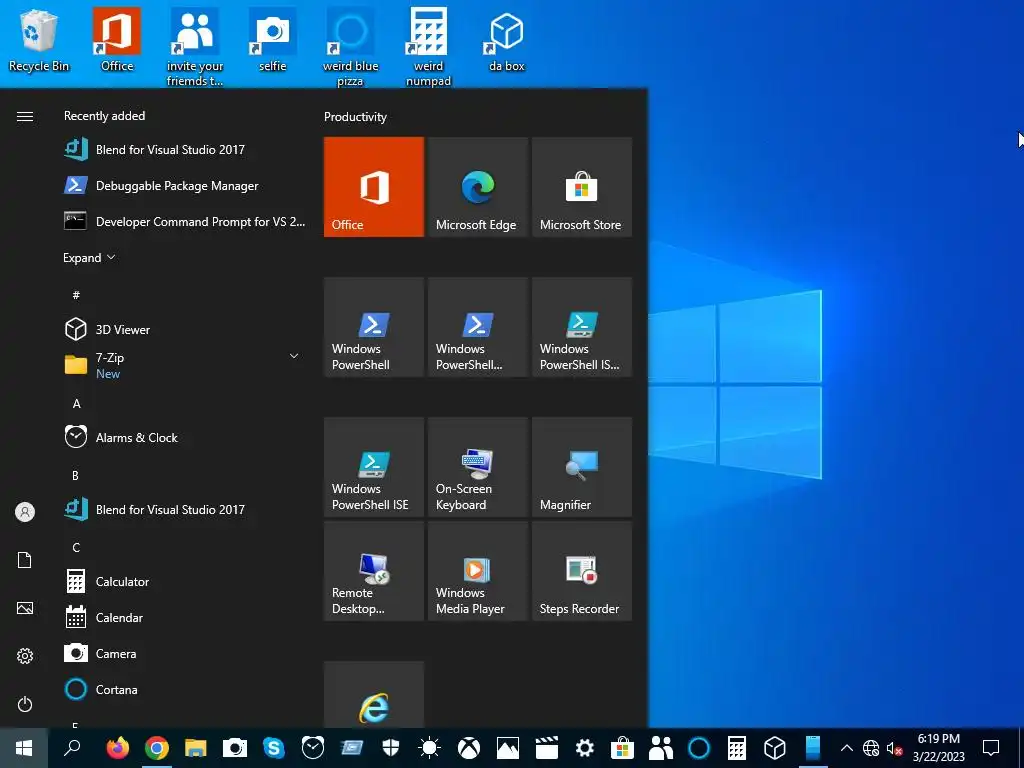Viewport: 1024px width, 768px height.
Task: Open 3D Viewer from app list
Action: [x=184, y=329]
